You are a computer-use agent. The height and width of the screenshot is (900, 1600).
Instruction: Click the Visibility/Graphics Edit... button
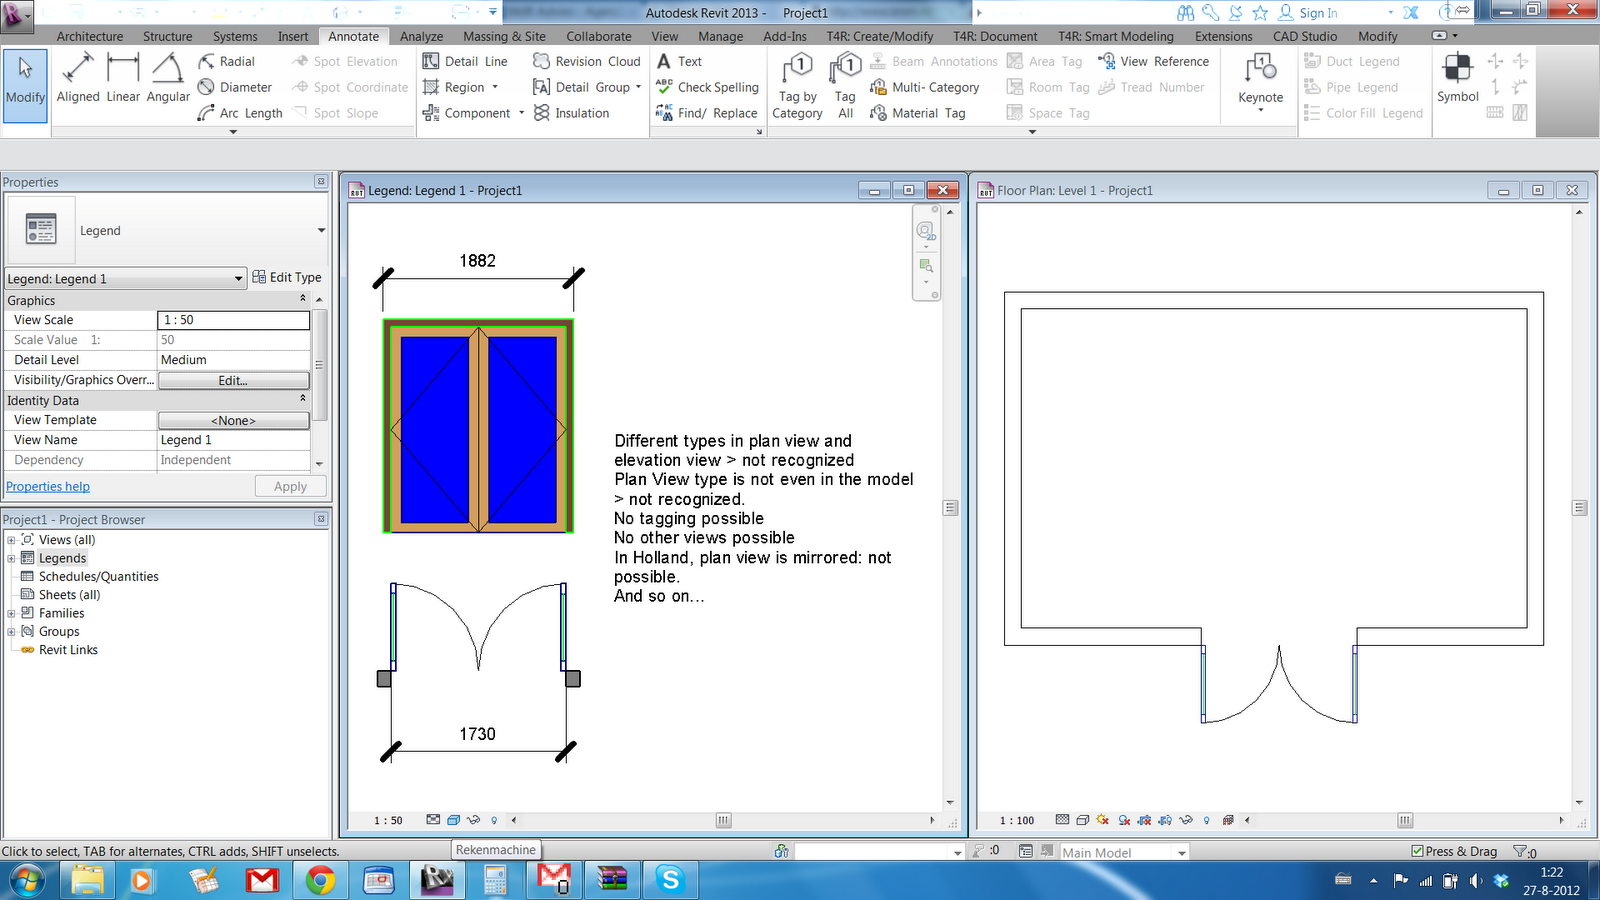click(x=234, y=380)
